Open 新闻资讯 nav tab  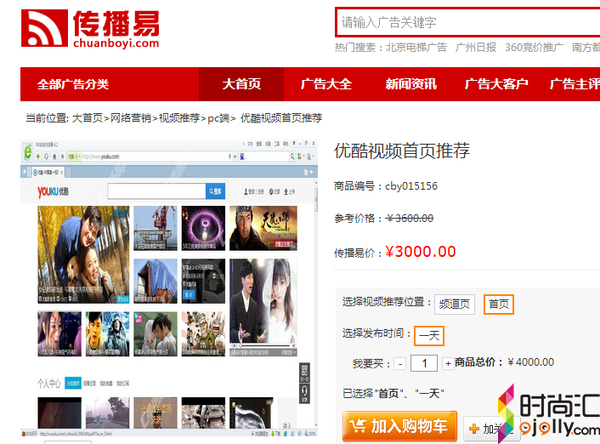pyautogui.click(x=411, y=84)
